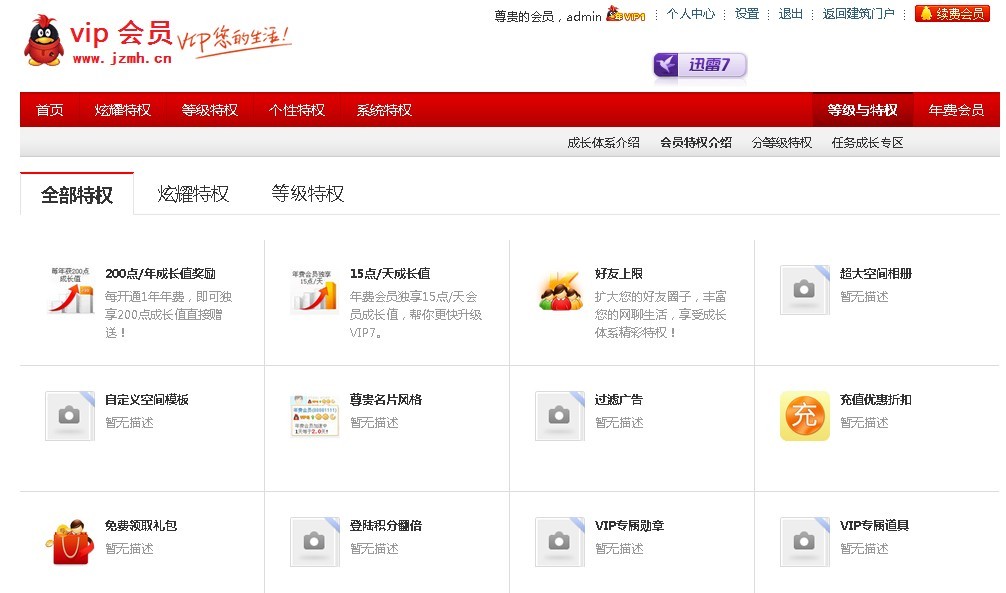Open 超大空间相册 title link
1006x593 pixels.
[x=876, y=273]
